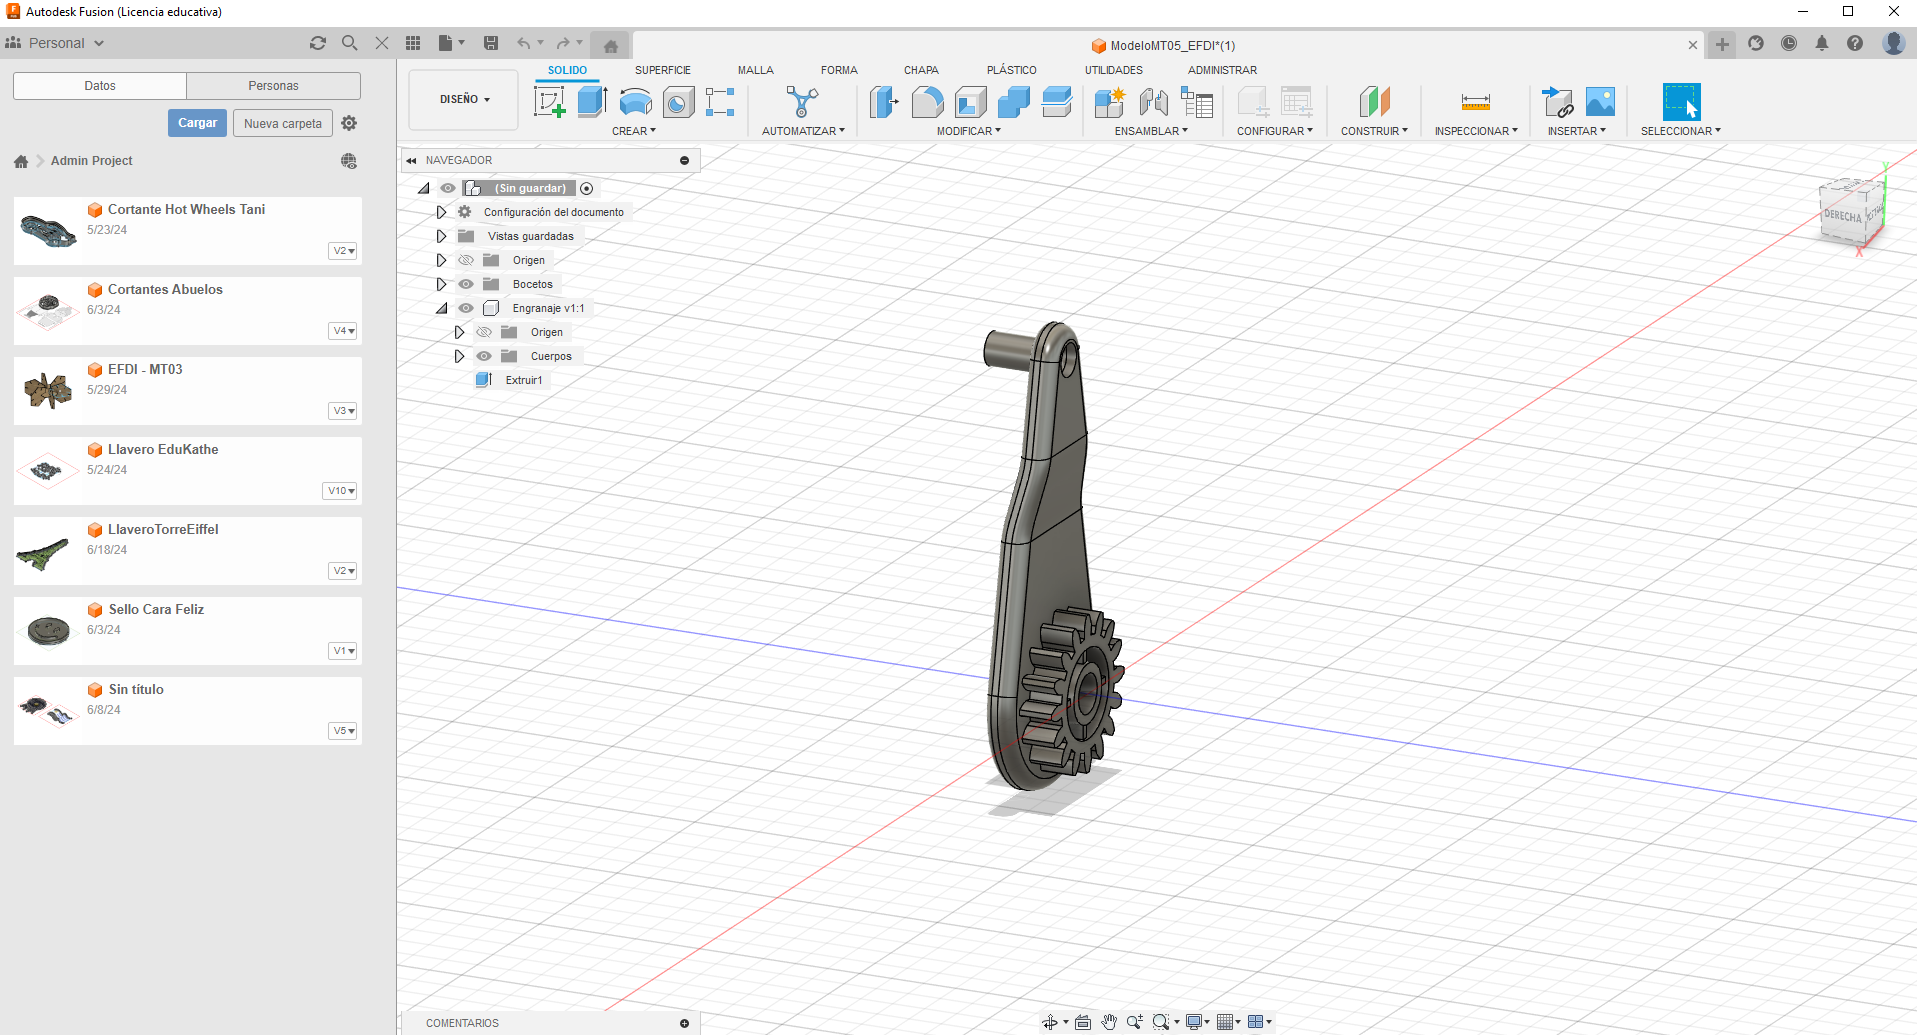Activate the root component radio button
The image size is (1917, 1035).
pyautogui.click(x=587, y=188)
